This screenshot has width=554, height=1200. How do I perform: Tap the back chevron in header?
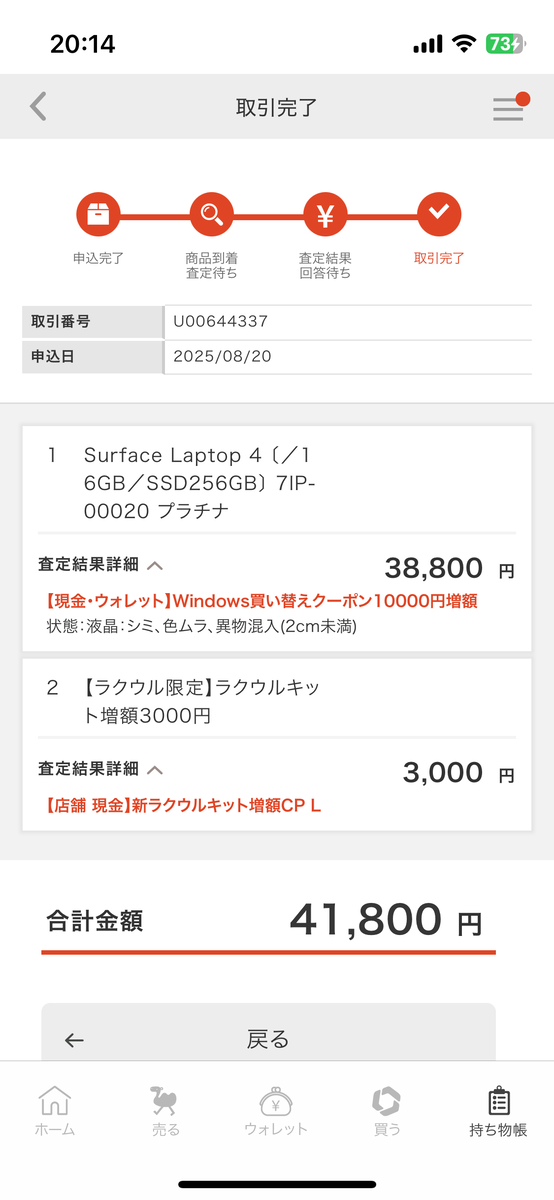(38, 107)
